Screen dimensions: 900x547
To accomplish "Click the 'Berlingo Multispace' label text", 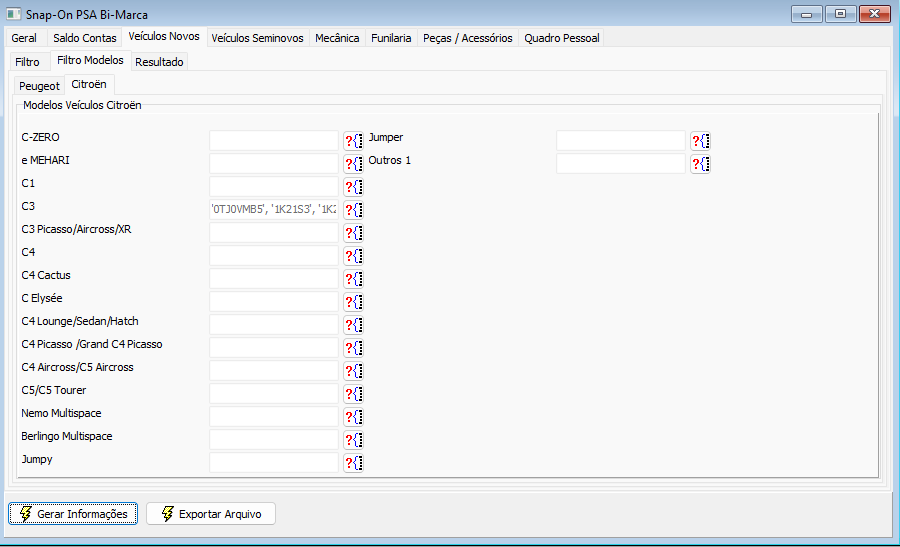I will 67,436.
